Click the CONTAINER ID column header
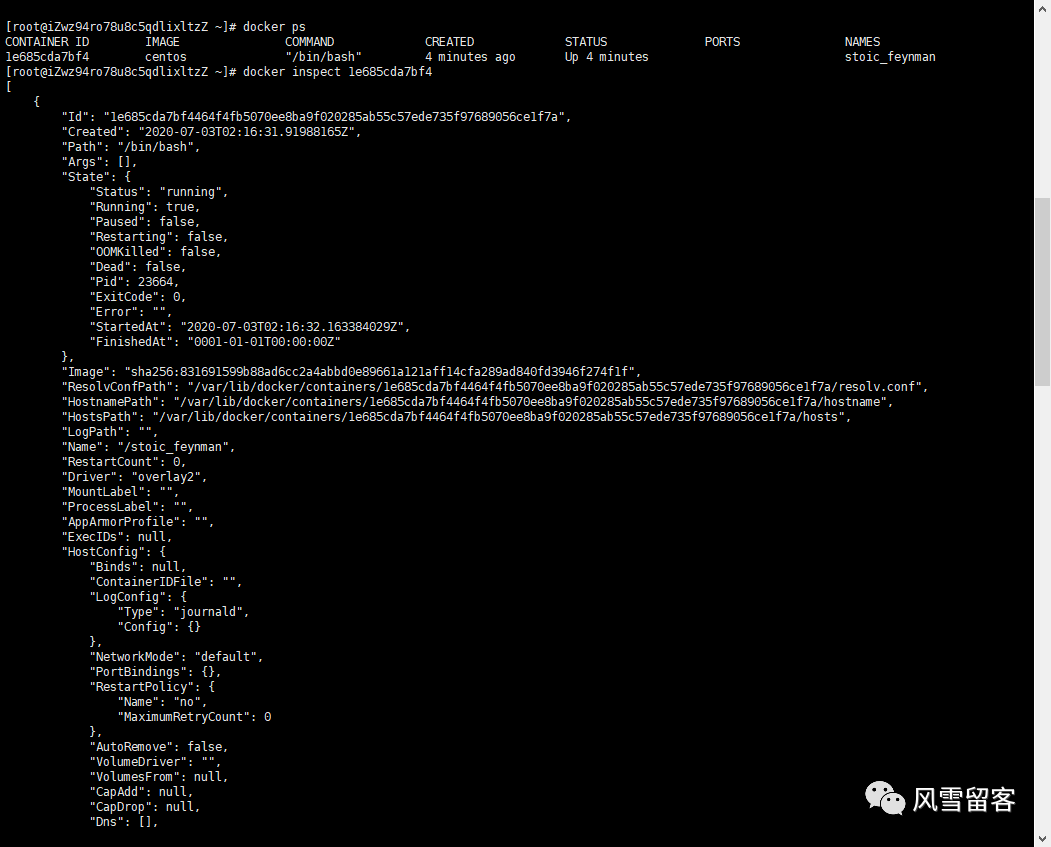1051x847 pixels. (x=47, y=42)
